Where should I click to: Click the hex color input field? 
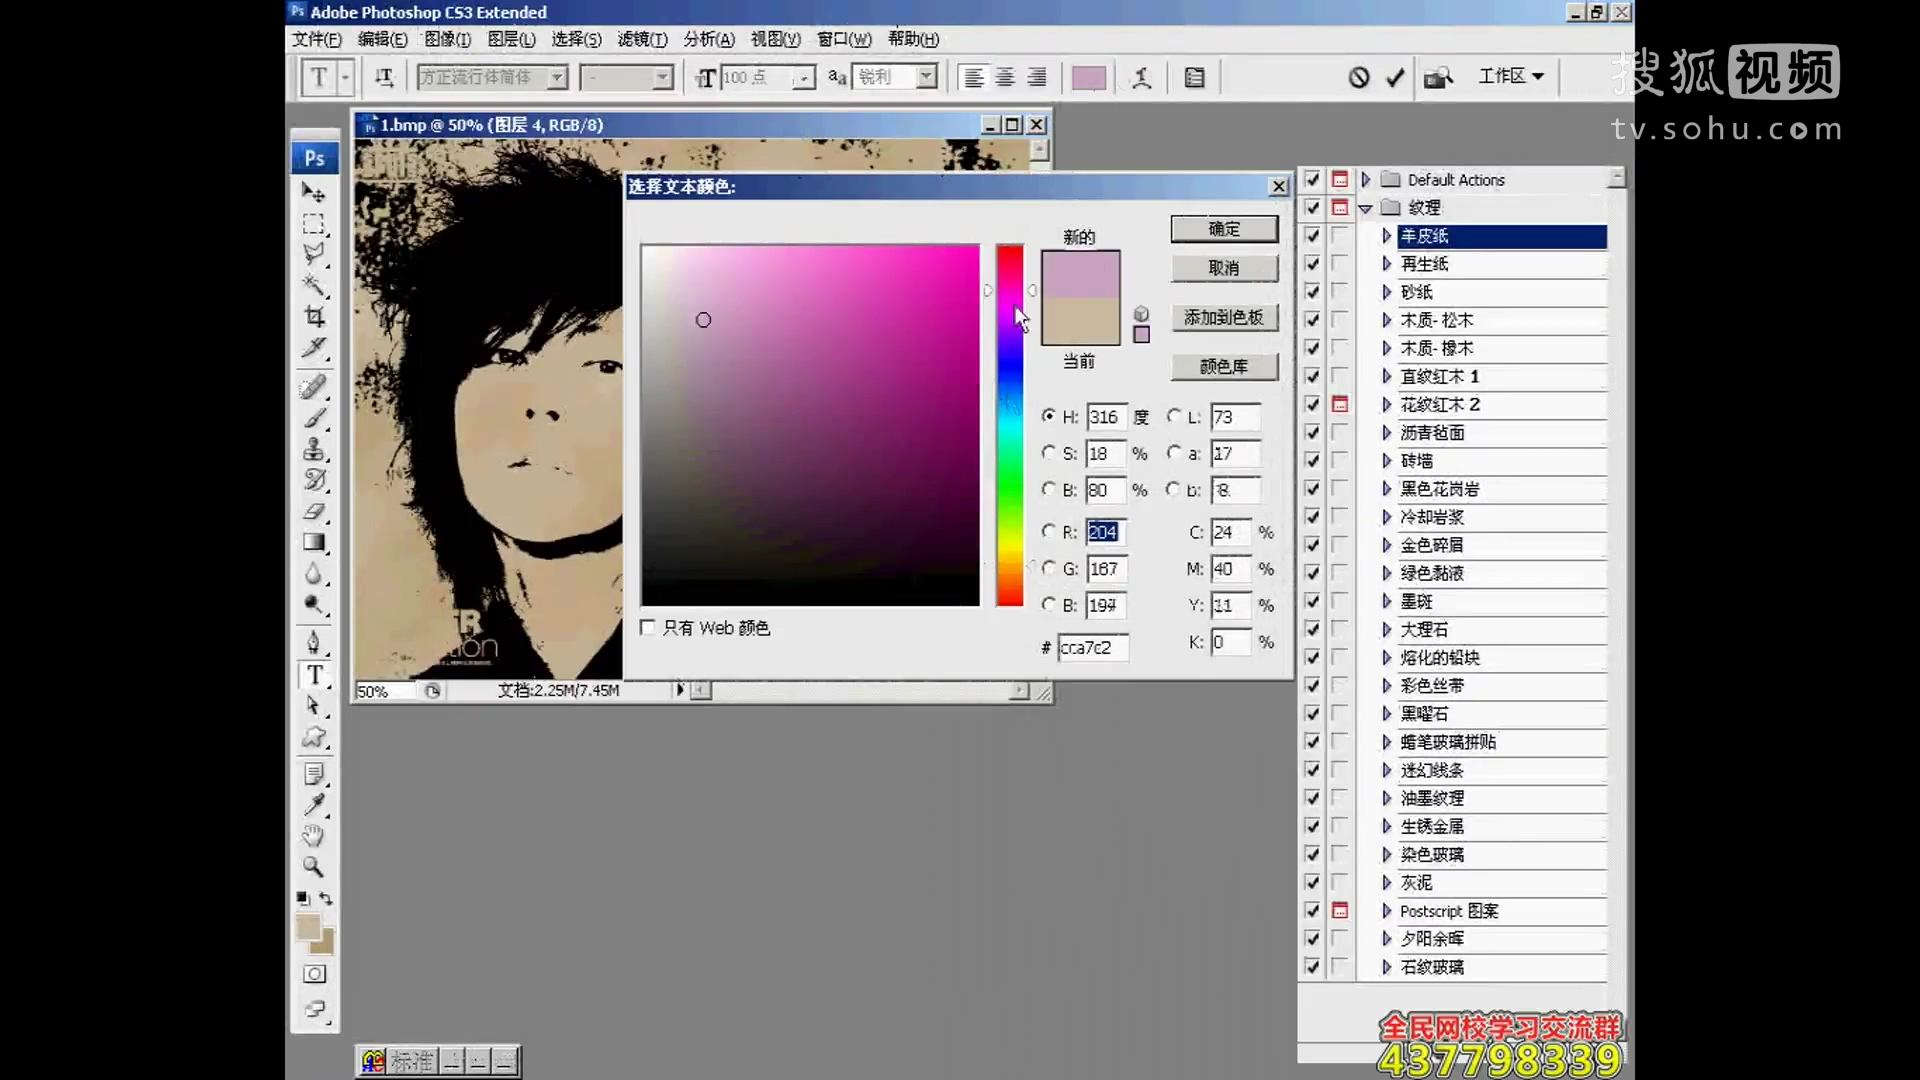[1093, 647]
